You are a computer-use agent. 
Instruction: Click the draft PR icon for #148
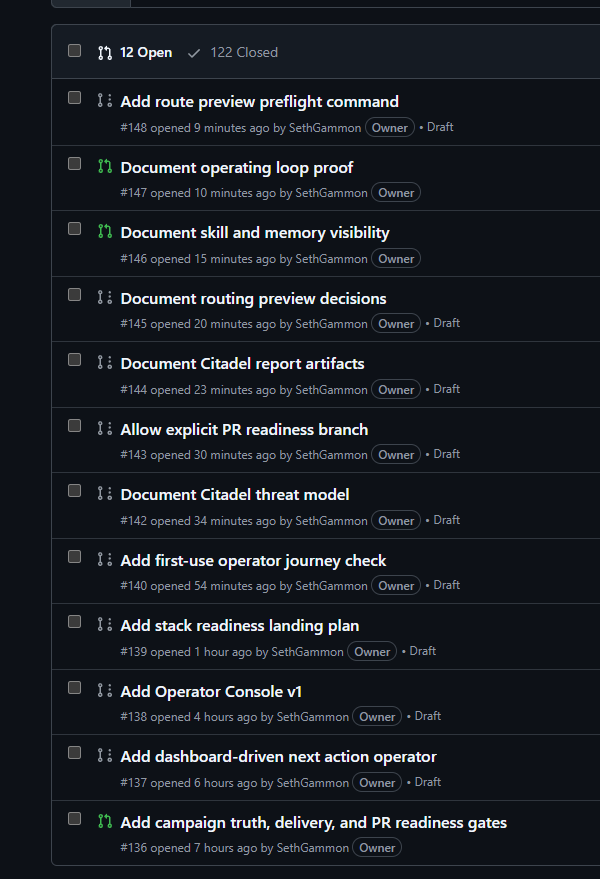(105, 100)
